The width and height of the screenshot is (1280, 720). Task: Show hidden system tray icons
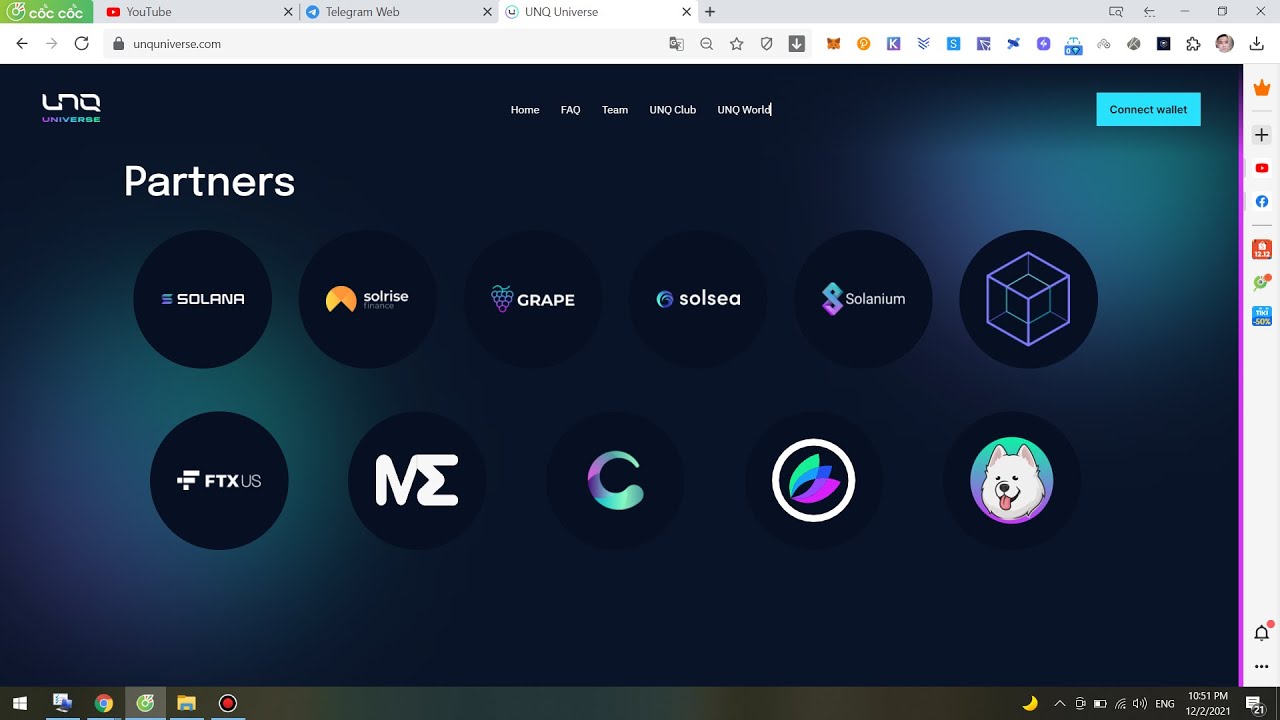click(1060, 704)
